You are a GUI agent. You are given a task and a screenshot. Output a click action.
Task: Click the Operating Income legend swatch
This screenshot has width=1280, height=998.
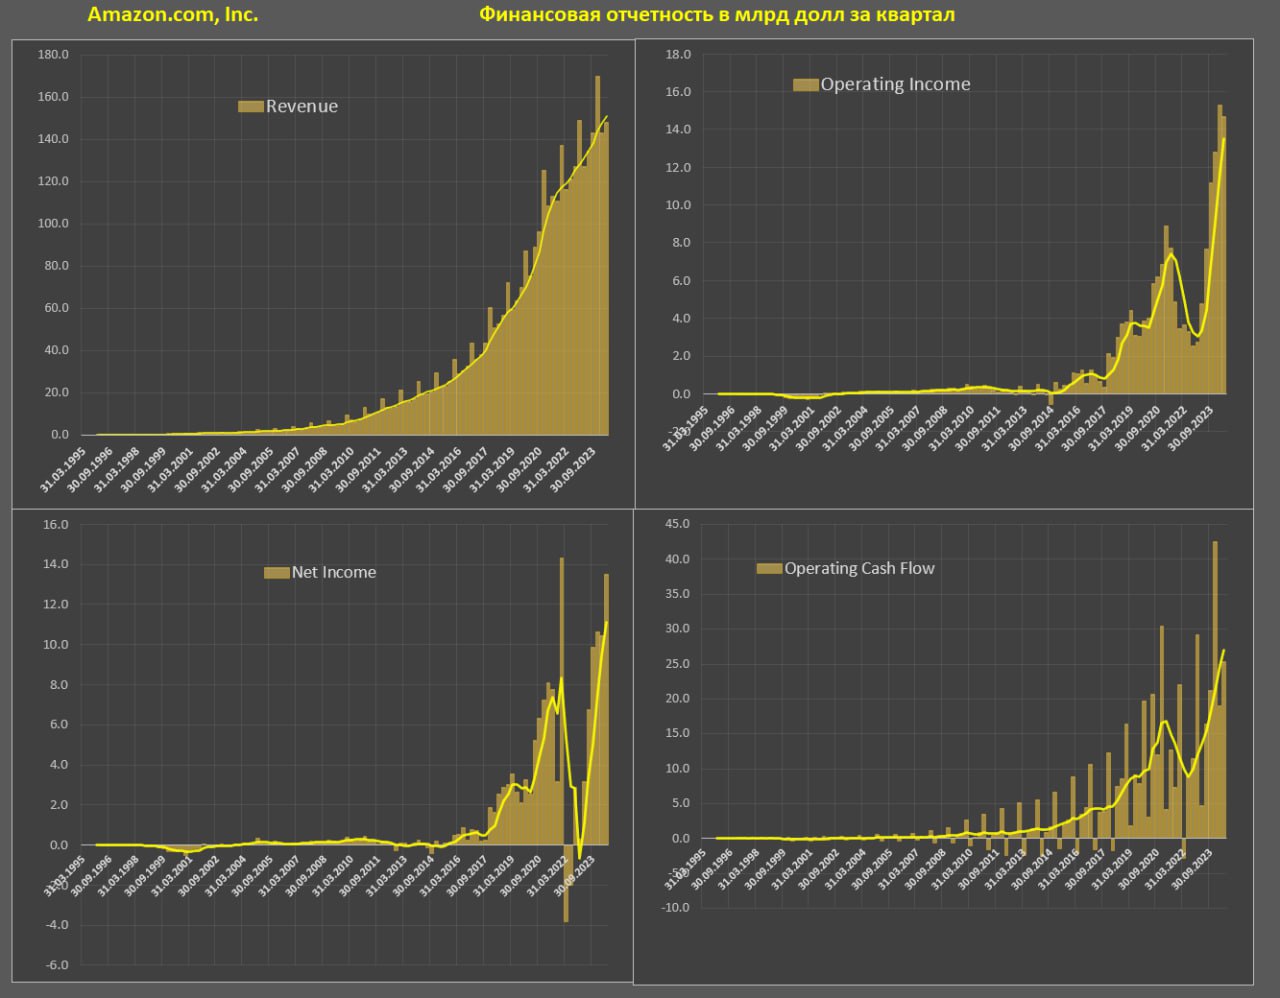tap(805, 85)
